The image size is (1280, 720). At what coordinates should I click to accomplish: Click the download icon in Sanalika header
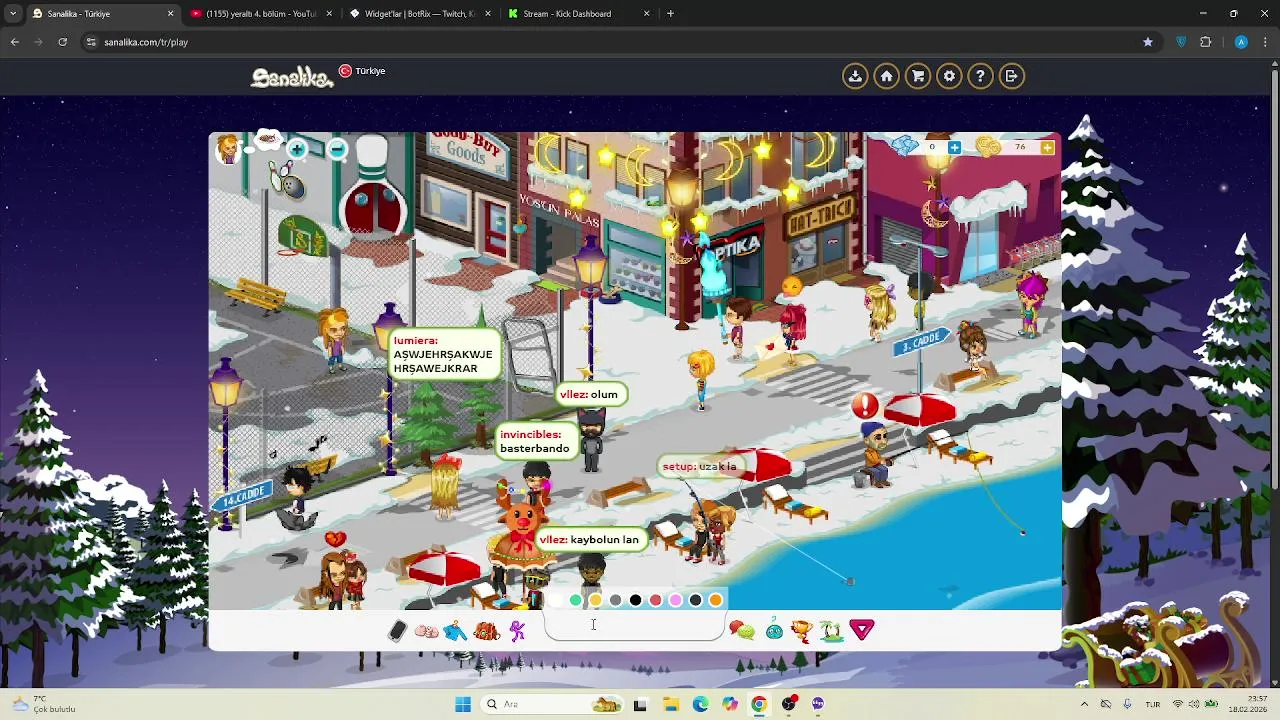[x=855, y=76]
